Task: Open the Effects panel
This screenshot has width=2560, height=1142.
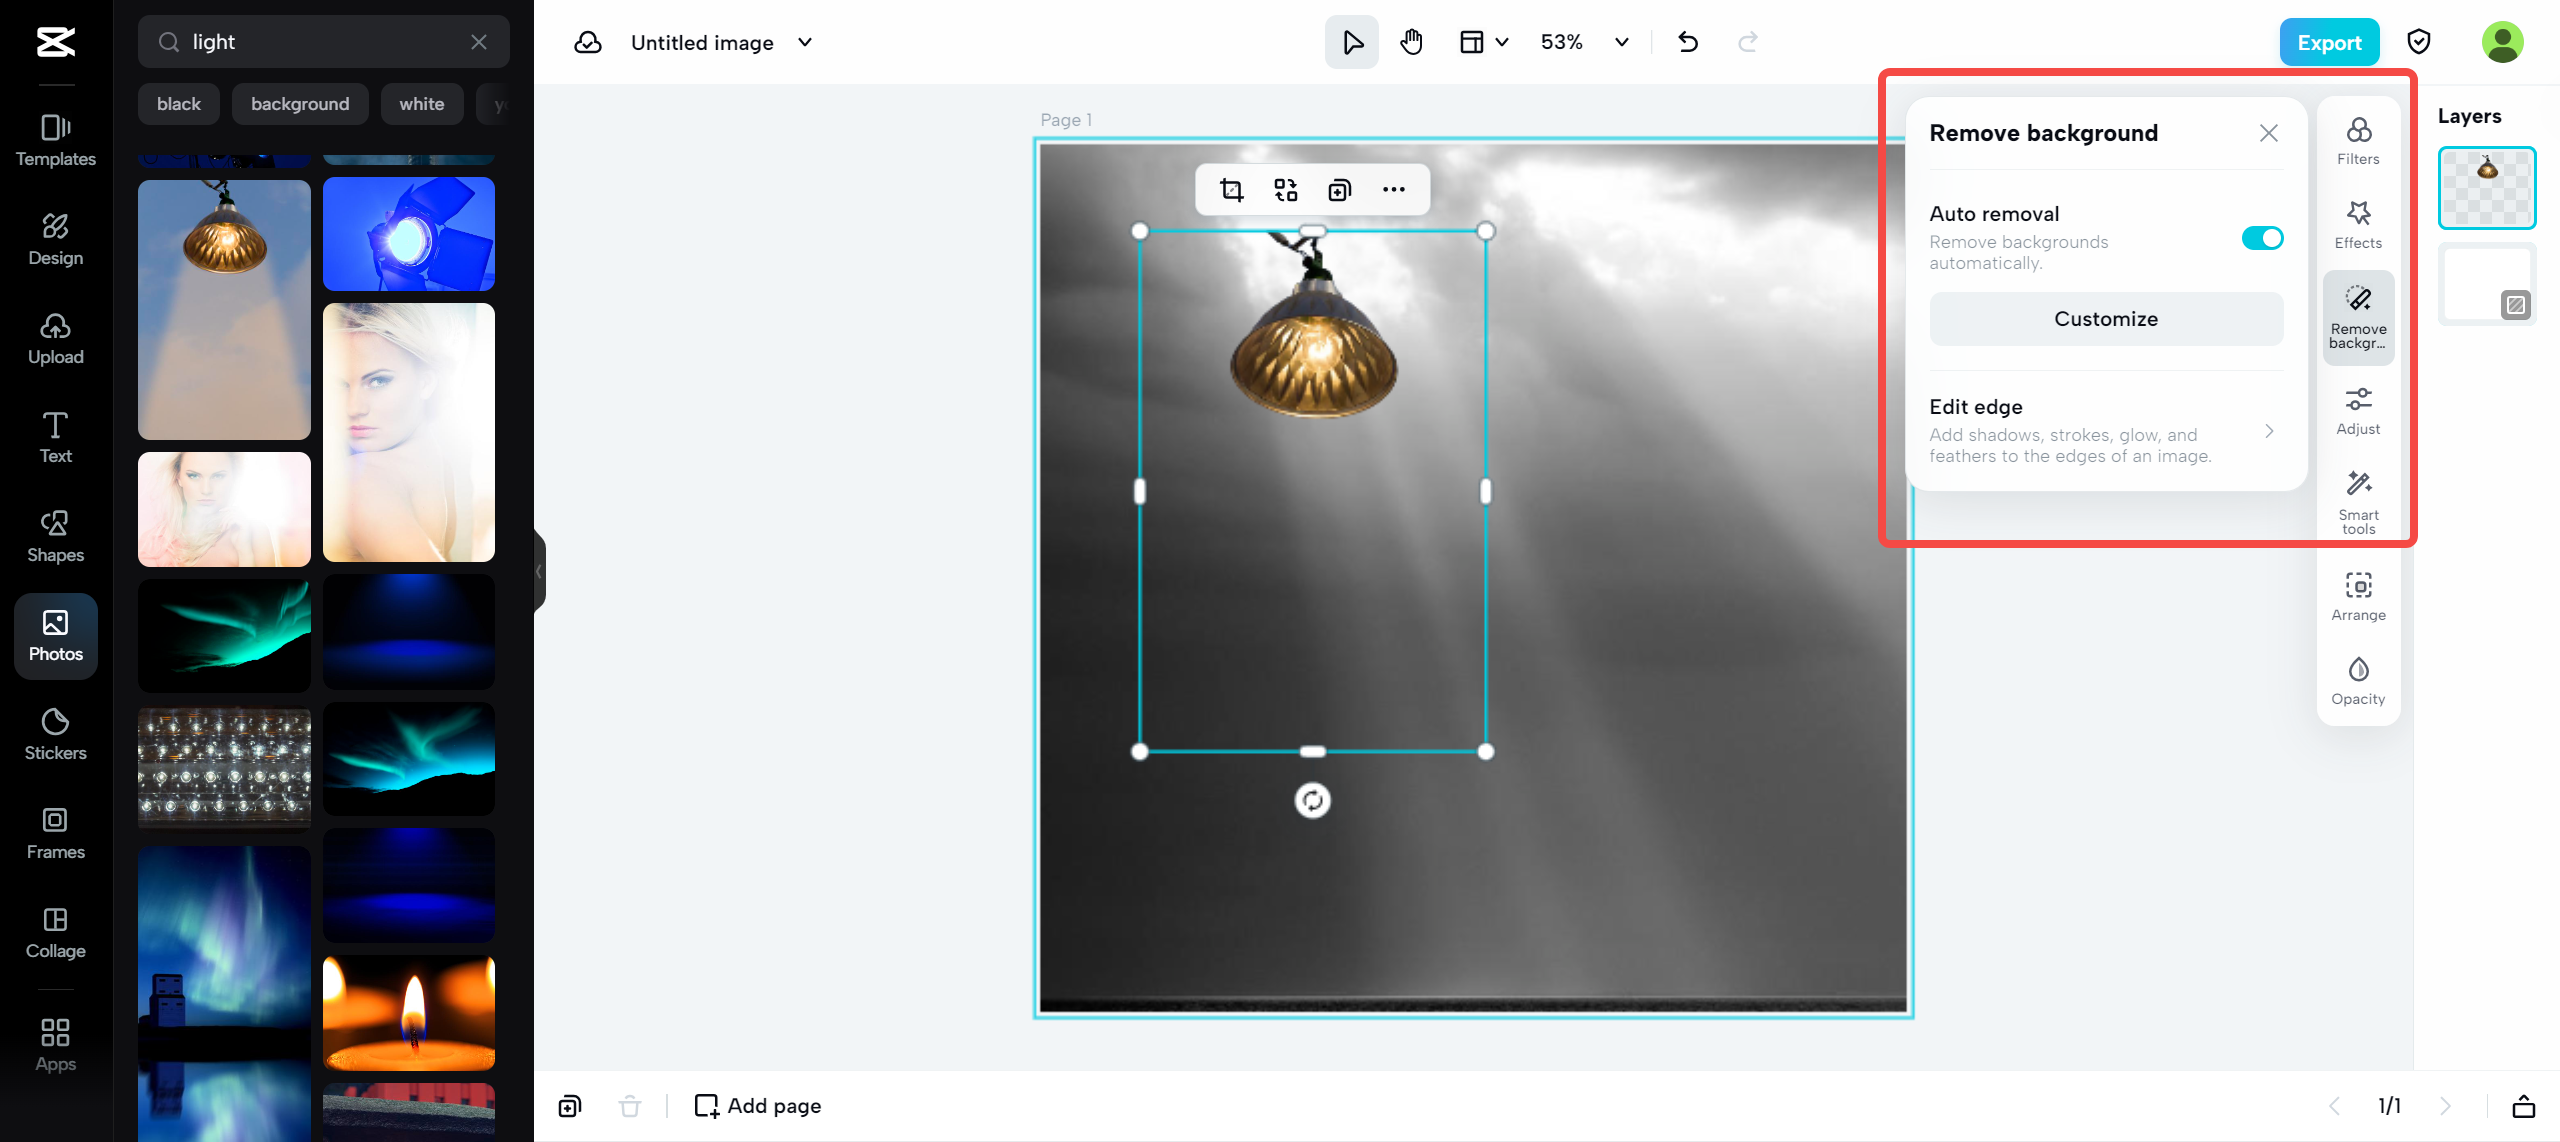Action: click(2358, 225)
